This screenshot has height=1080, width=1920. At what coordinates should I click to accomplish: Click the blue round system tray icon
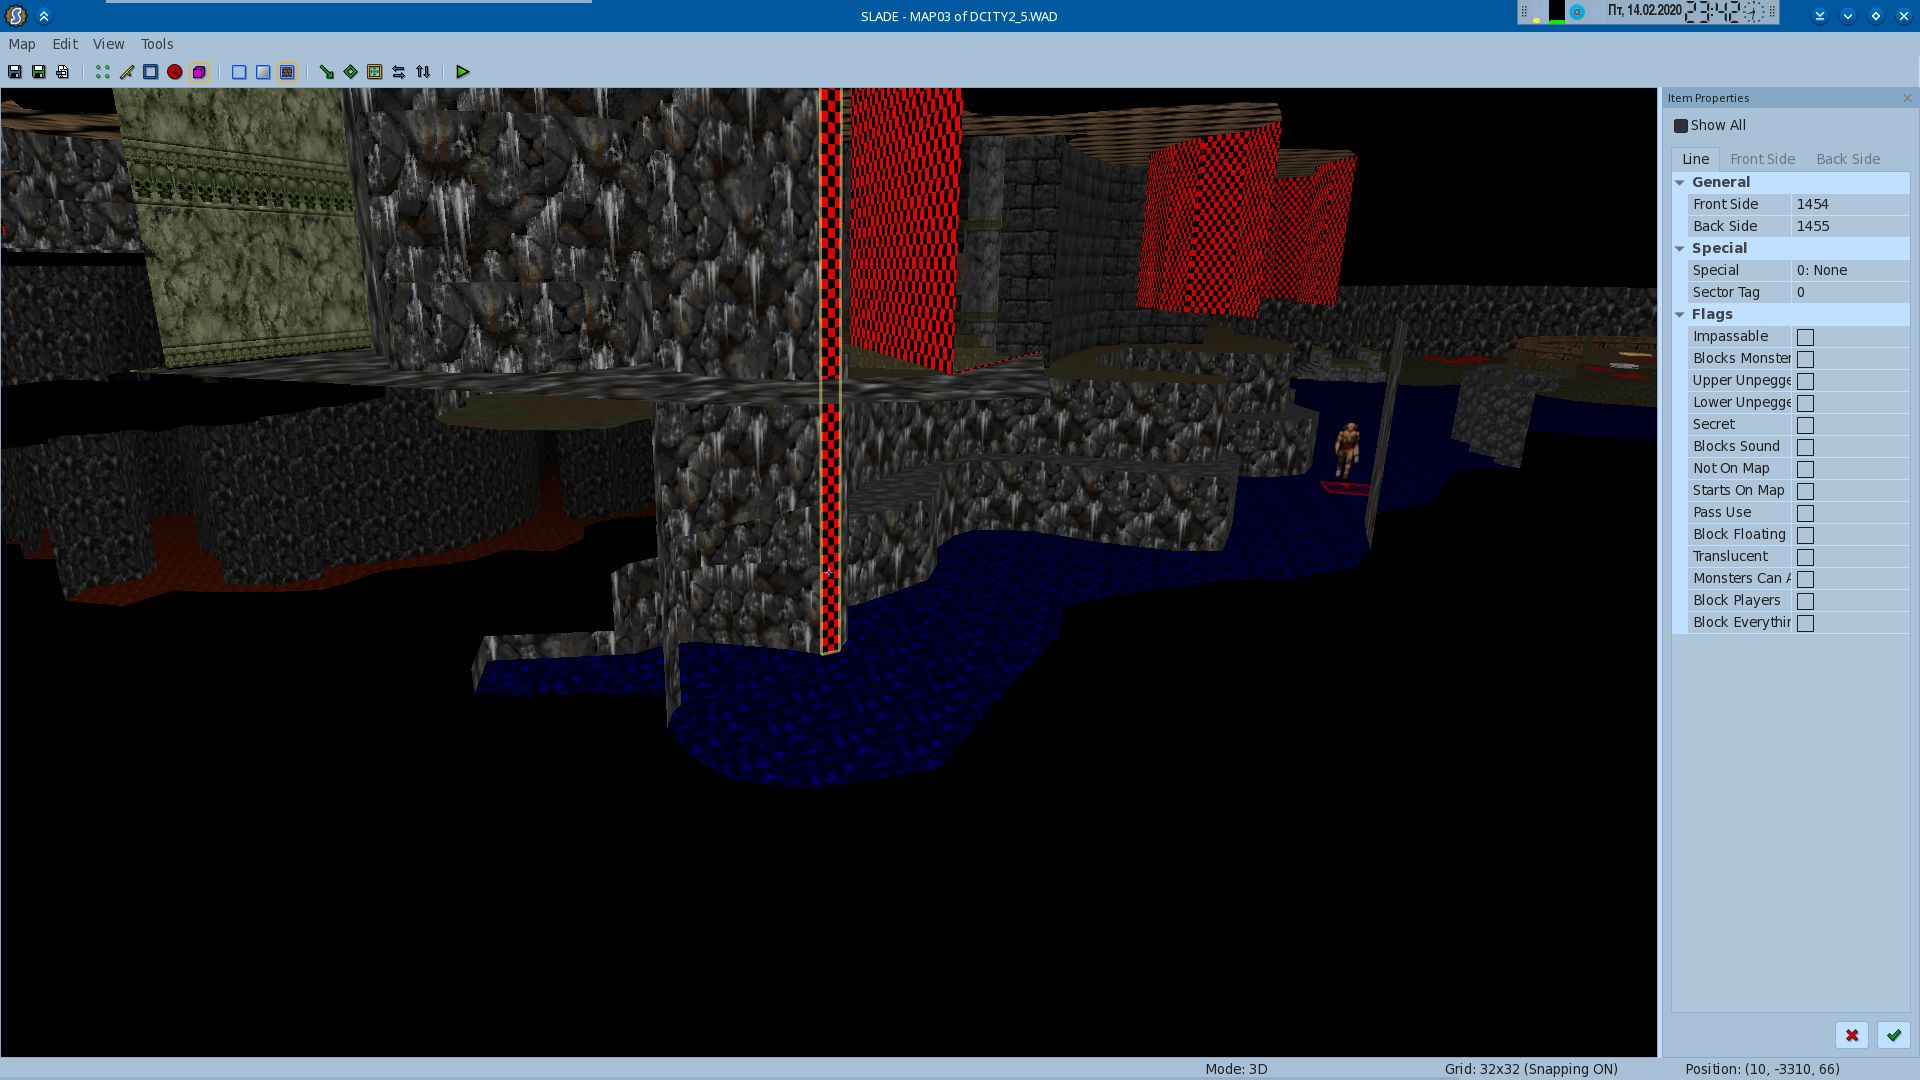tap(1577, 12)
